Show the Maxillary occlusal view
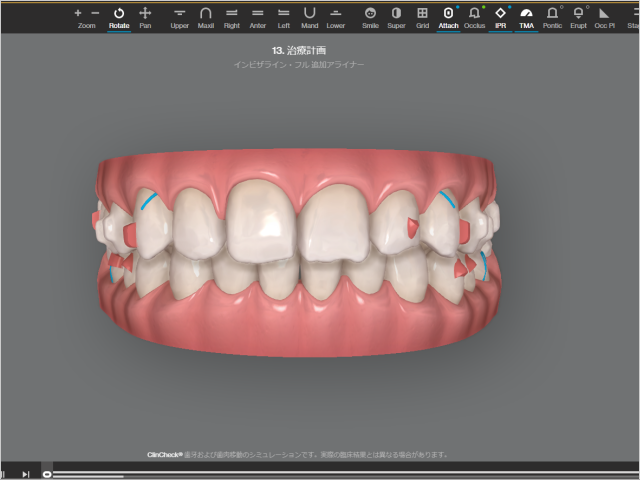This screenshot has width=640, height=480. 206,16
